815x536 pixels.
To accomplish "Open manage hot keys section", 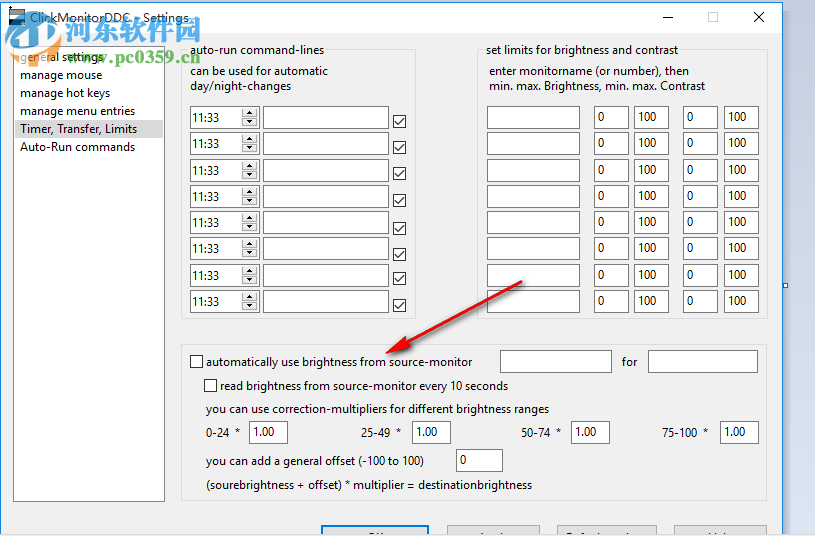I will 65,93.
